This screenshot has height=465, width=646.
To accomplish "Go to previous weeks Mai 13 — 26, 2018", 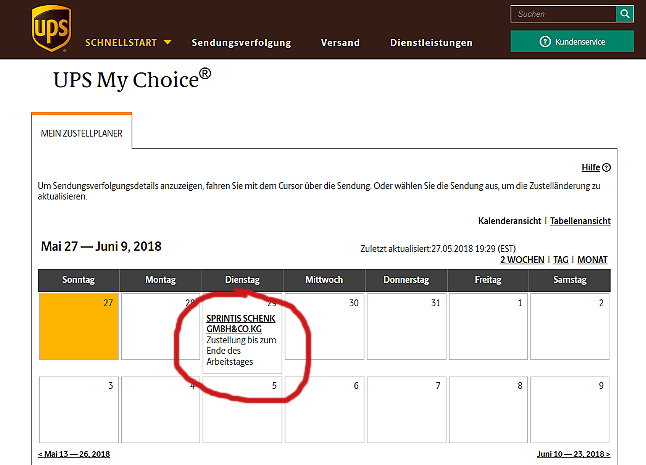I will [74, 454].
